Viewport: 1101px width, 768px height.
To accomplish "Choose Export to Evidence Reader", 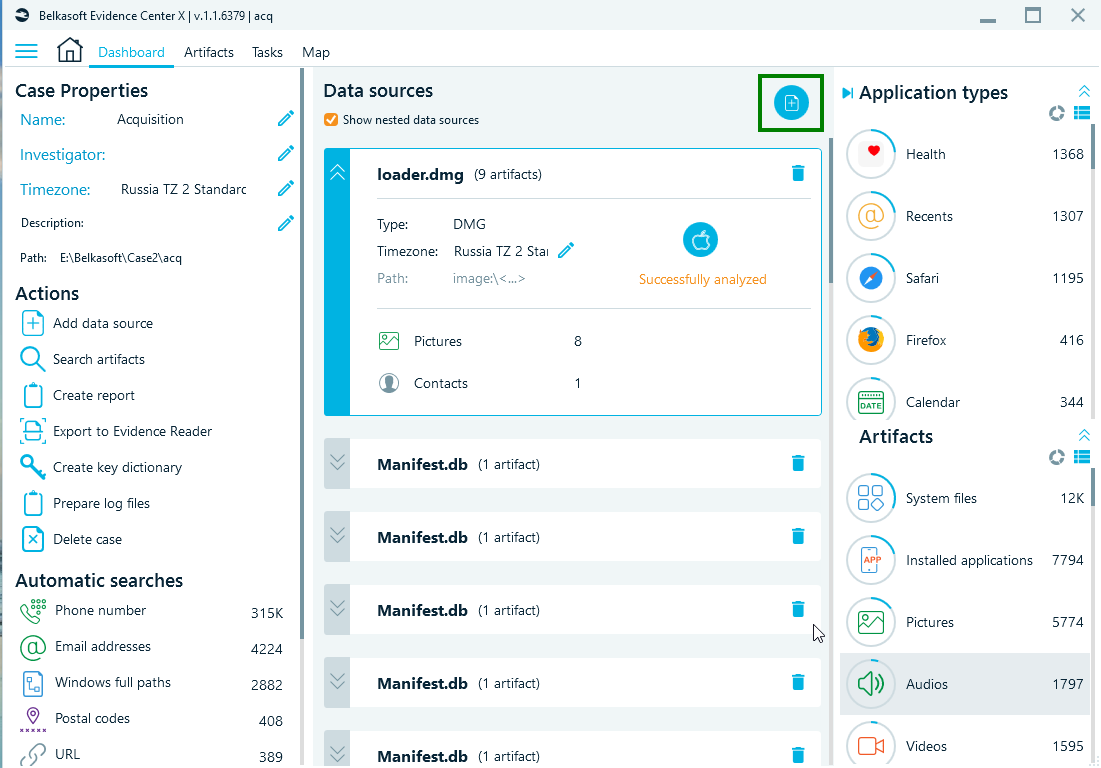I will (117, 432).
